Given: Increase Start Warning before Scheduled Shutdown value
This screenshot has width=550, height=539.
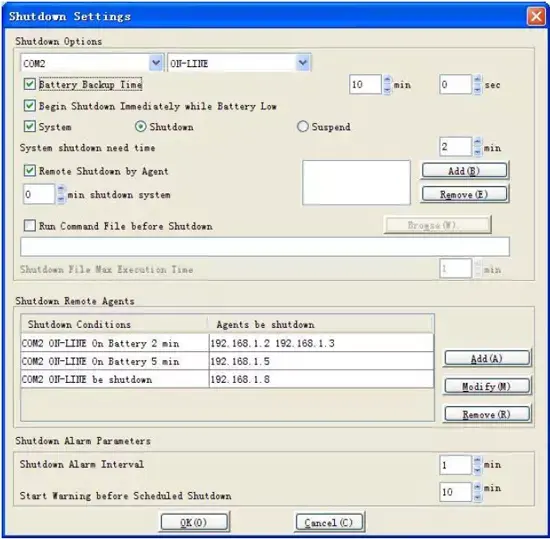Looking at the screenshot, I should coord(477,487).
